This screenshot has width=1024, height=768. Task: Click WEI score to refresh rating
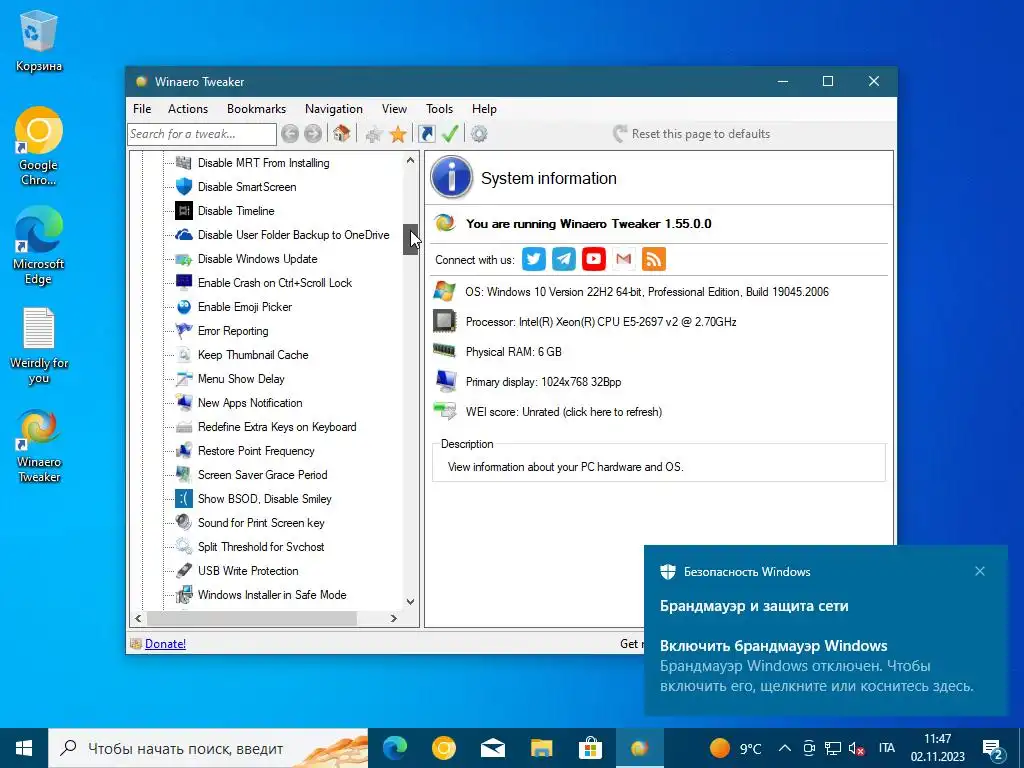[564, 412]
